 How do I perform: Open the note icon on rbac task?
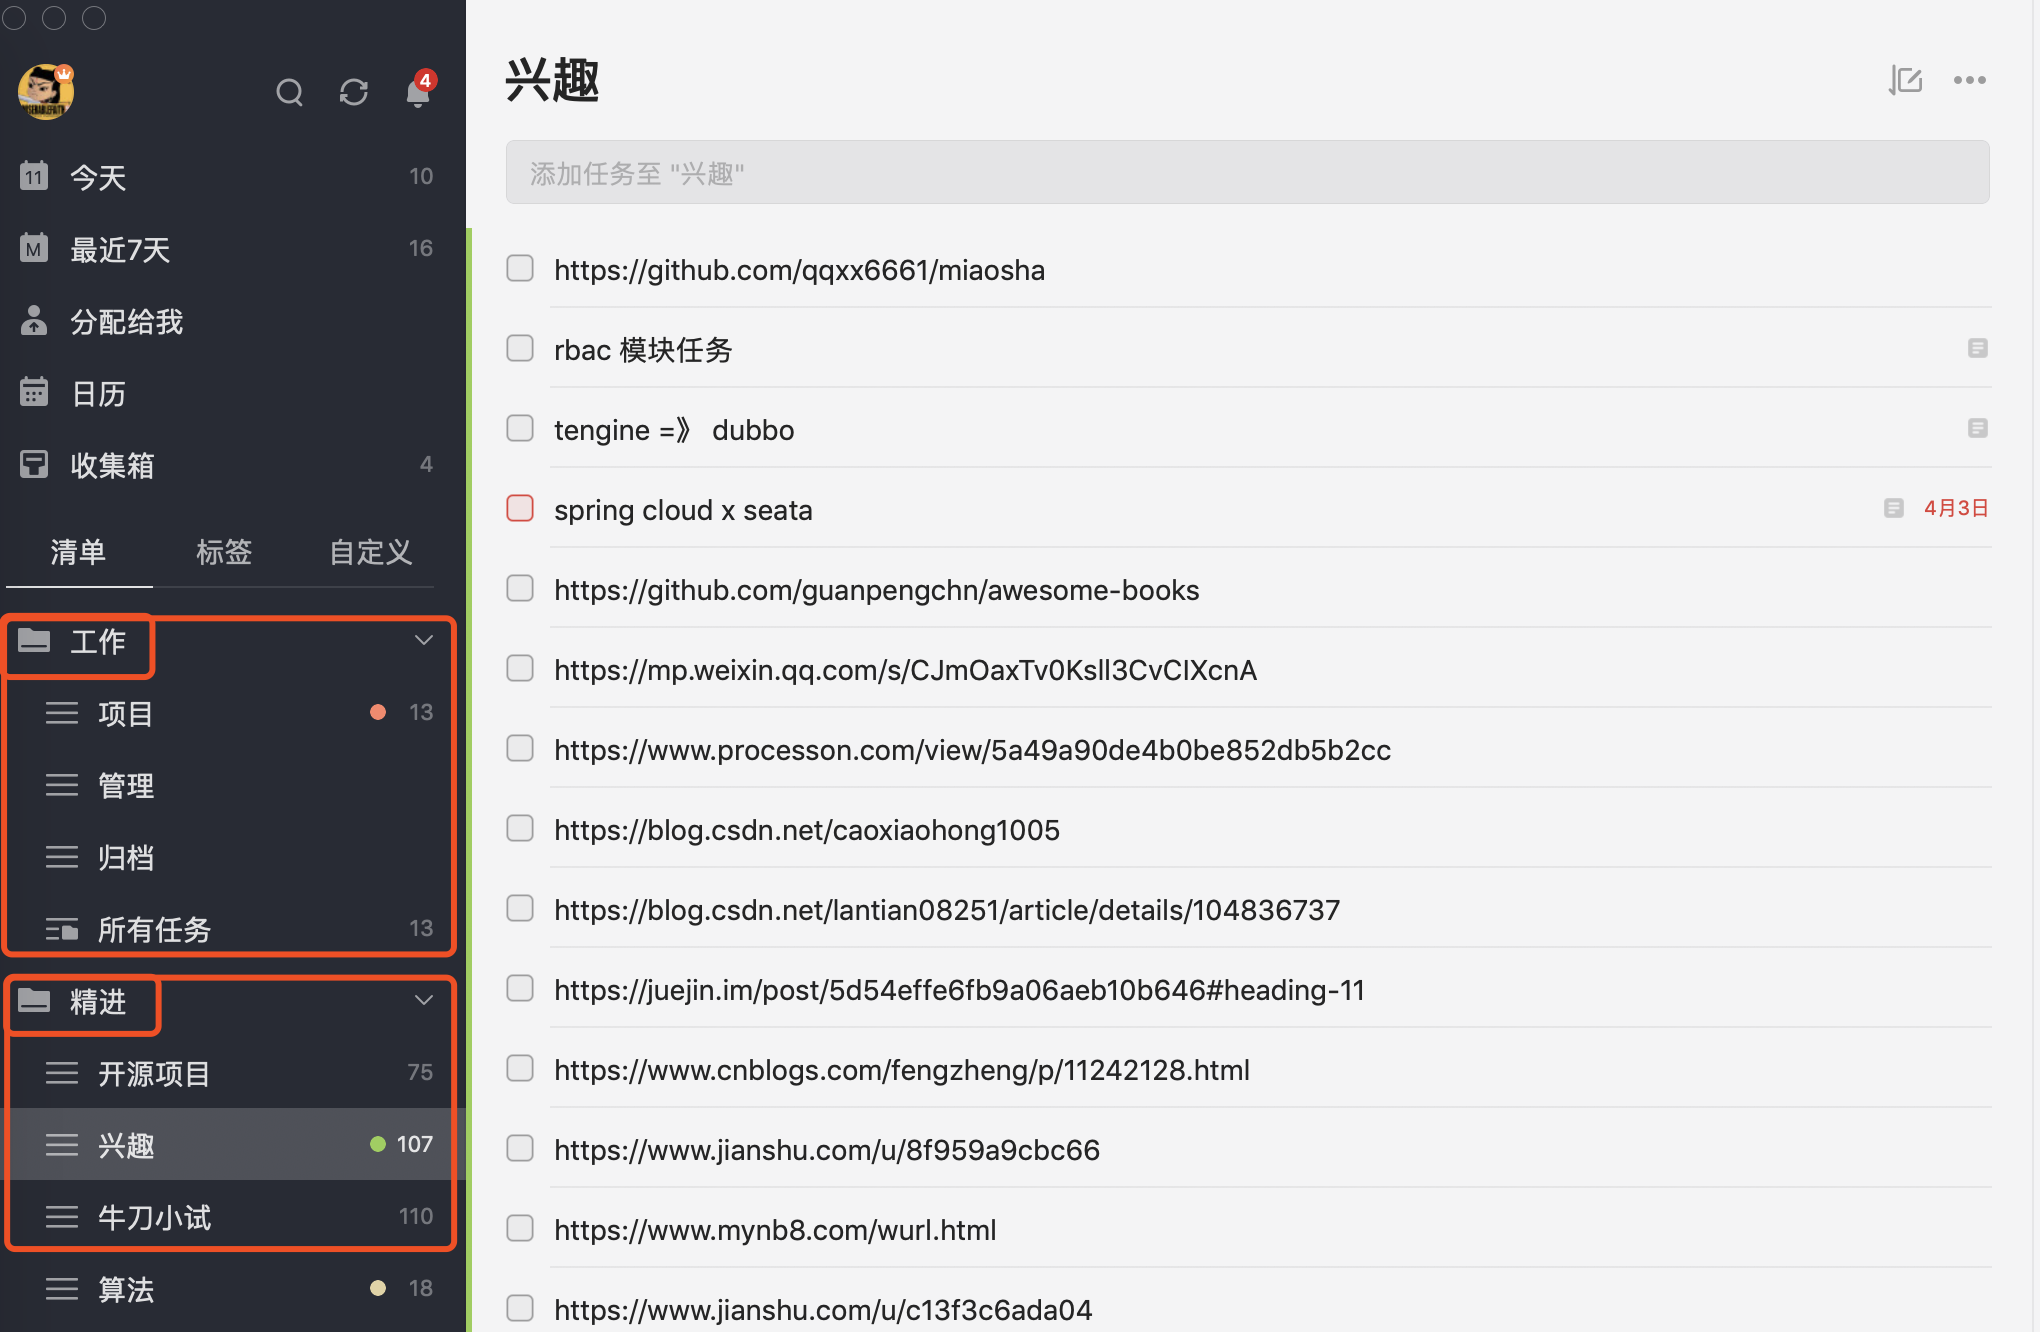tap(1977, 349)
